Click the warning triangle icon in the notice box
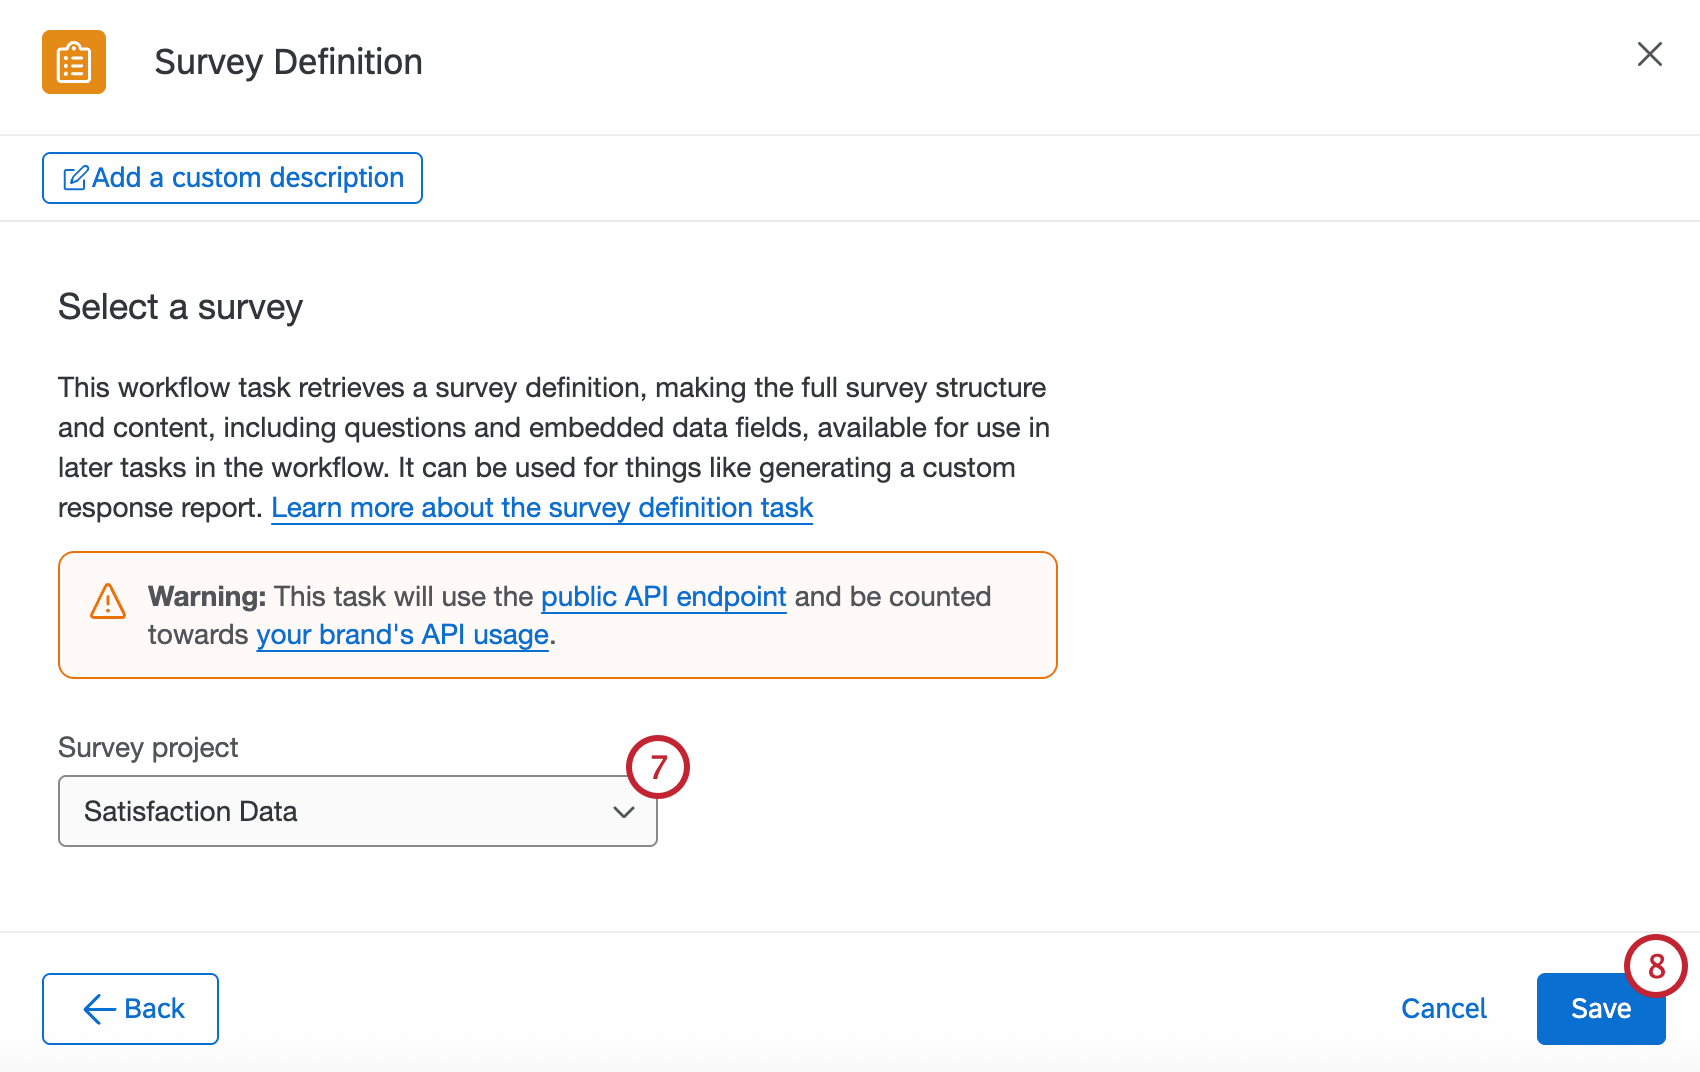 (x=107, y=602)
